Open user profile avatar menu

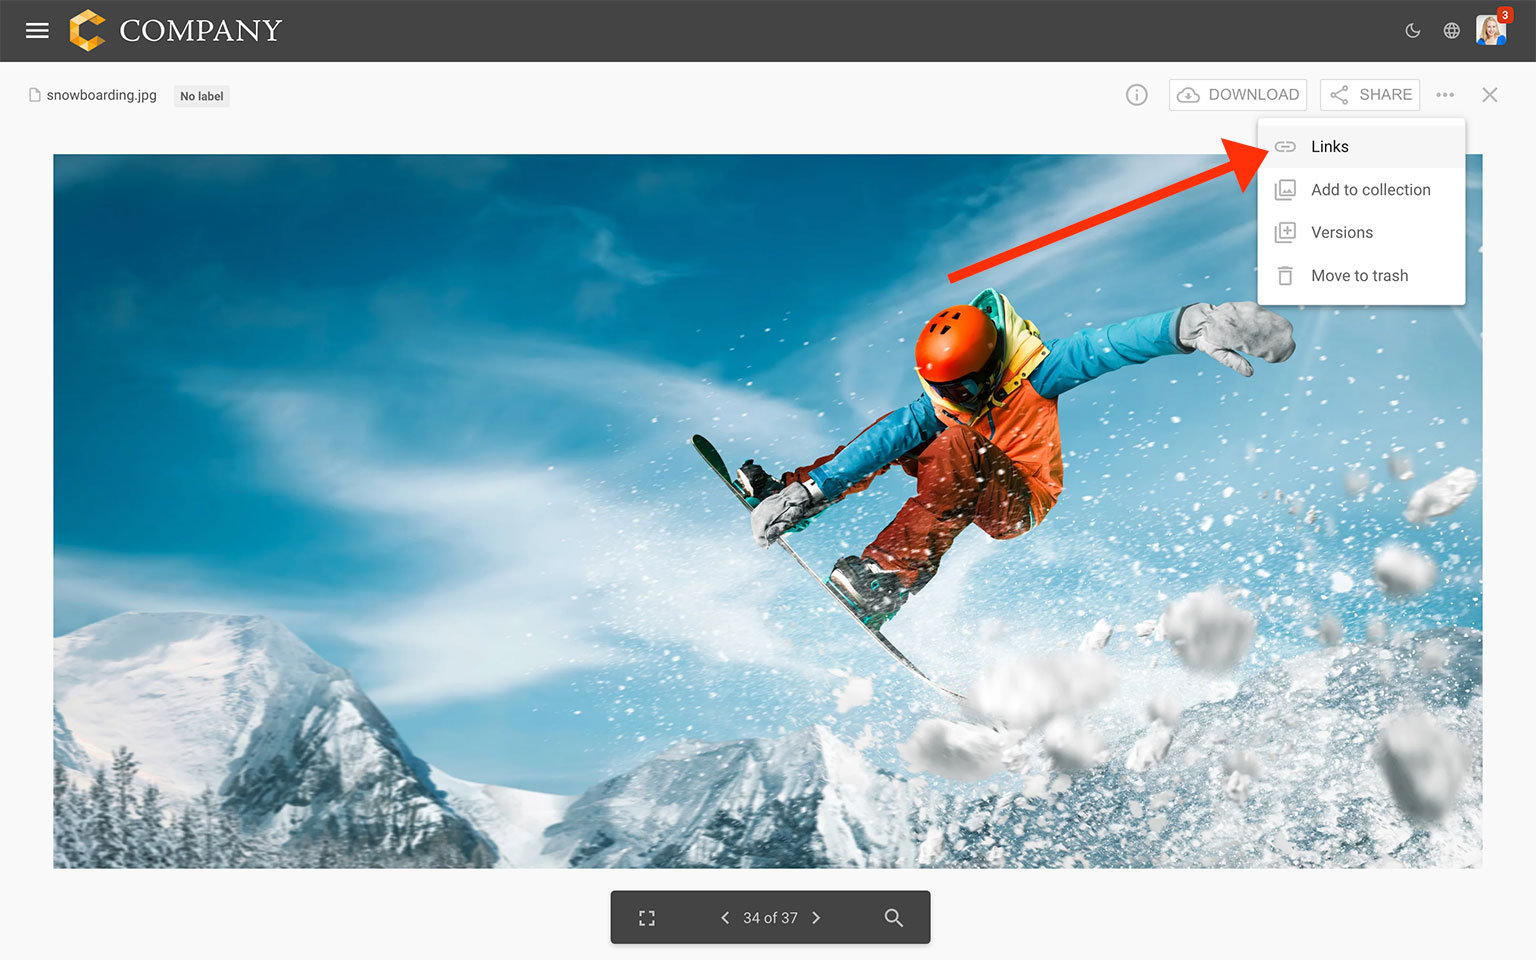pos(1490,31)
